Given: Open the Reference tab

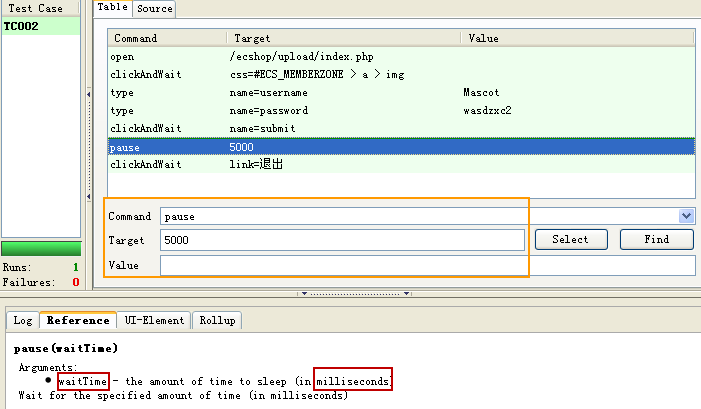Looking at the screenshot, I should pos(78,320).
